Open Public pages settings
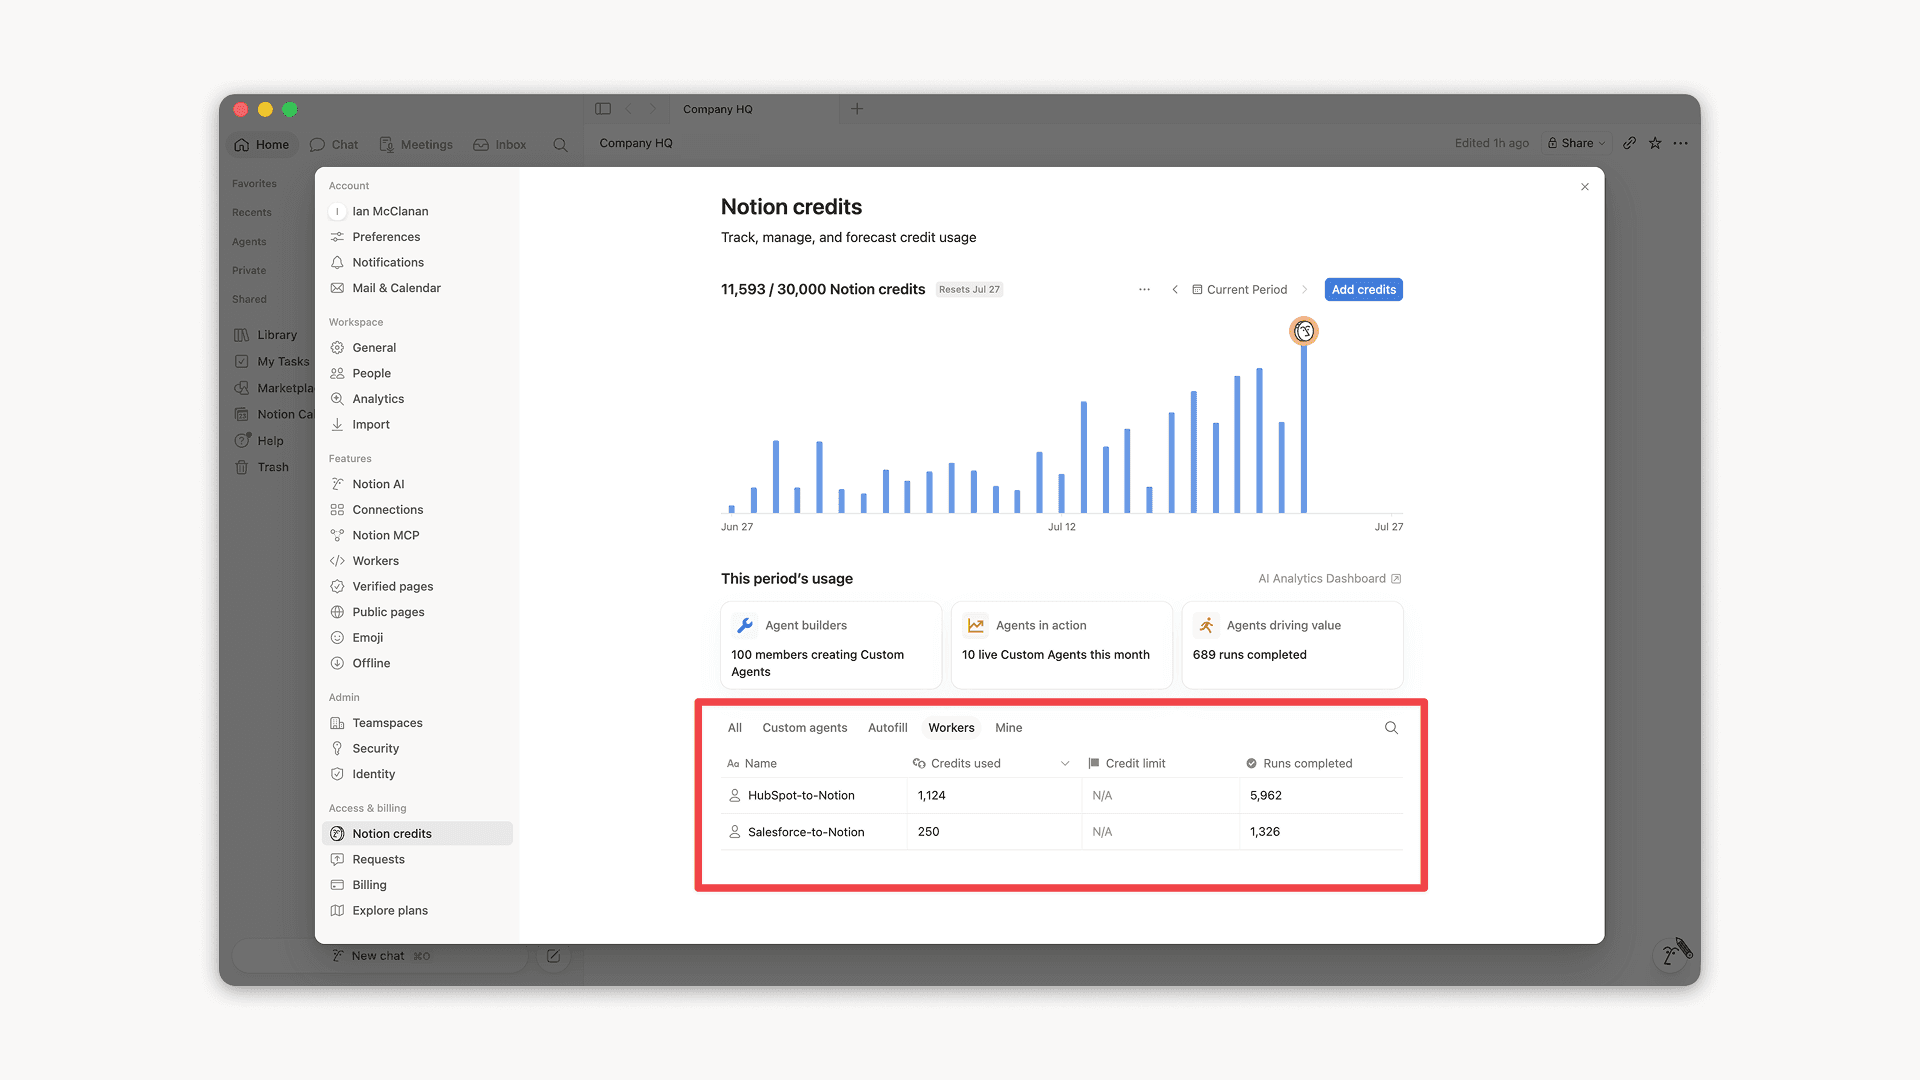Screen dimensions: 1920x1080 tap(417, 612)
